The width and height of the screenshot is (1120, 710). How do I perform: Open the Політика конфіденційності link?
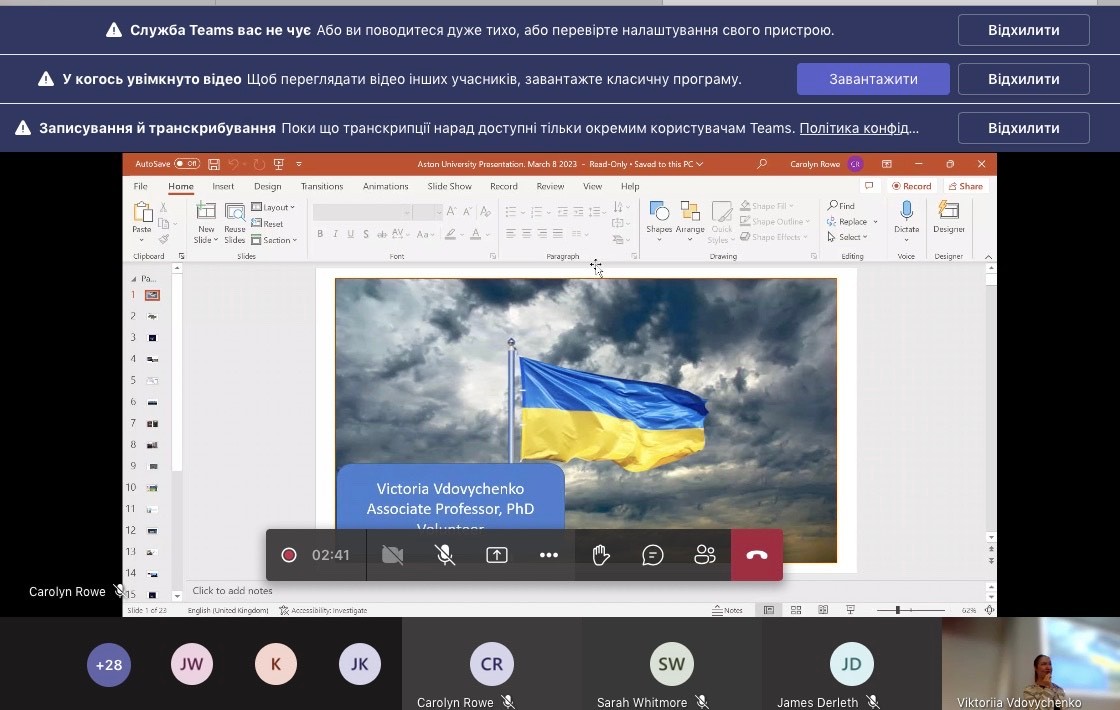858,128
